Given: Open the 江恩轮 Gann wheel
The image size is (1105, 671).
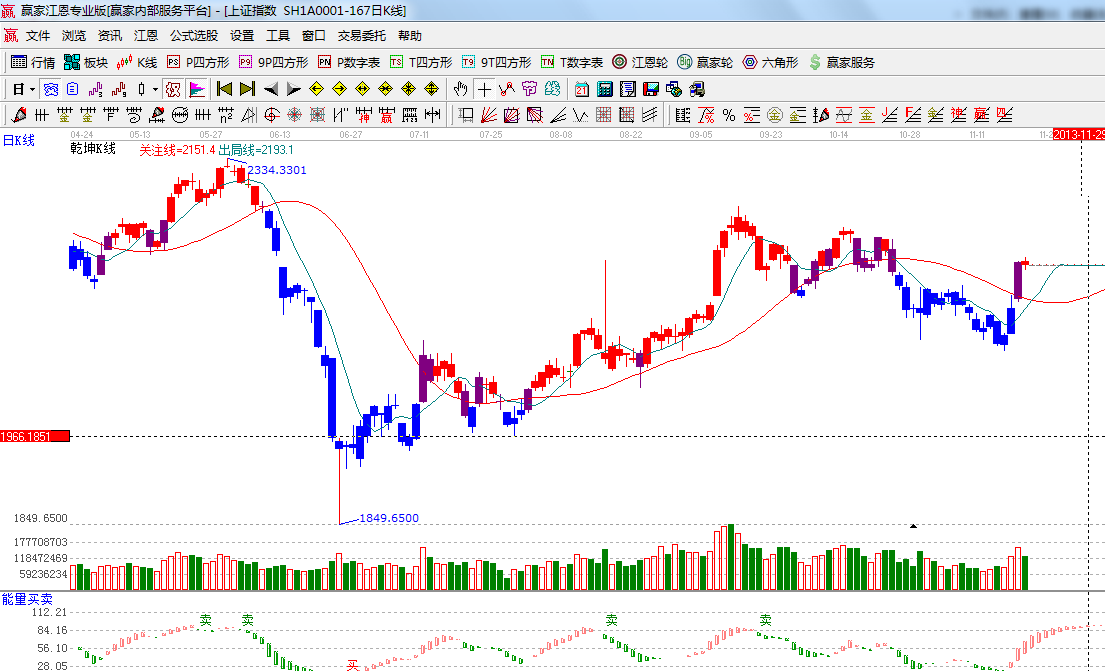Looking at the screenshot, I should (x=640, y=62).
